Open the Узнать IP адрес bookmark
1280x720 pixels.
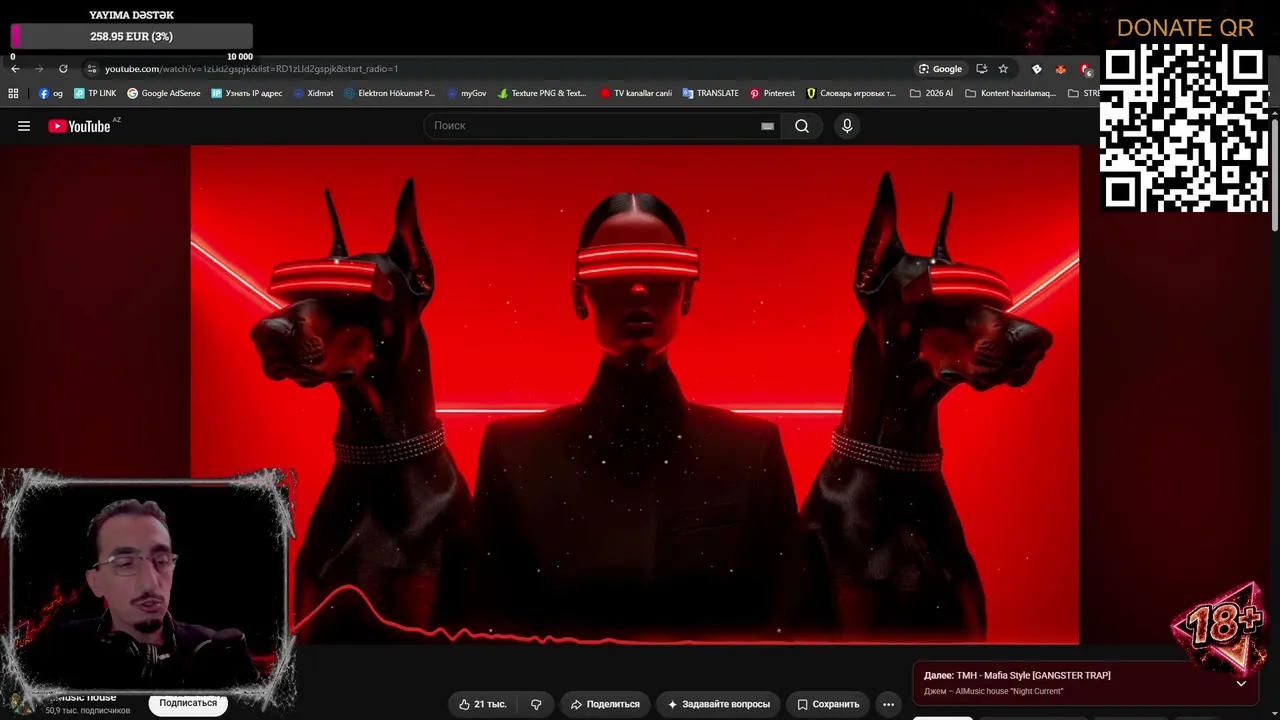pyautogui.click(x=247, y=93)
